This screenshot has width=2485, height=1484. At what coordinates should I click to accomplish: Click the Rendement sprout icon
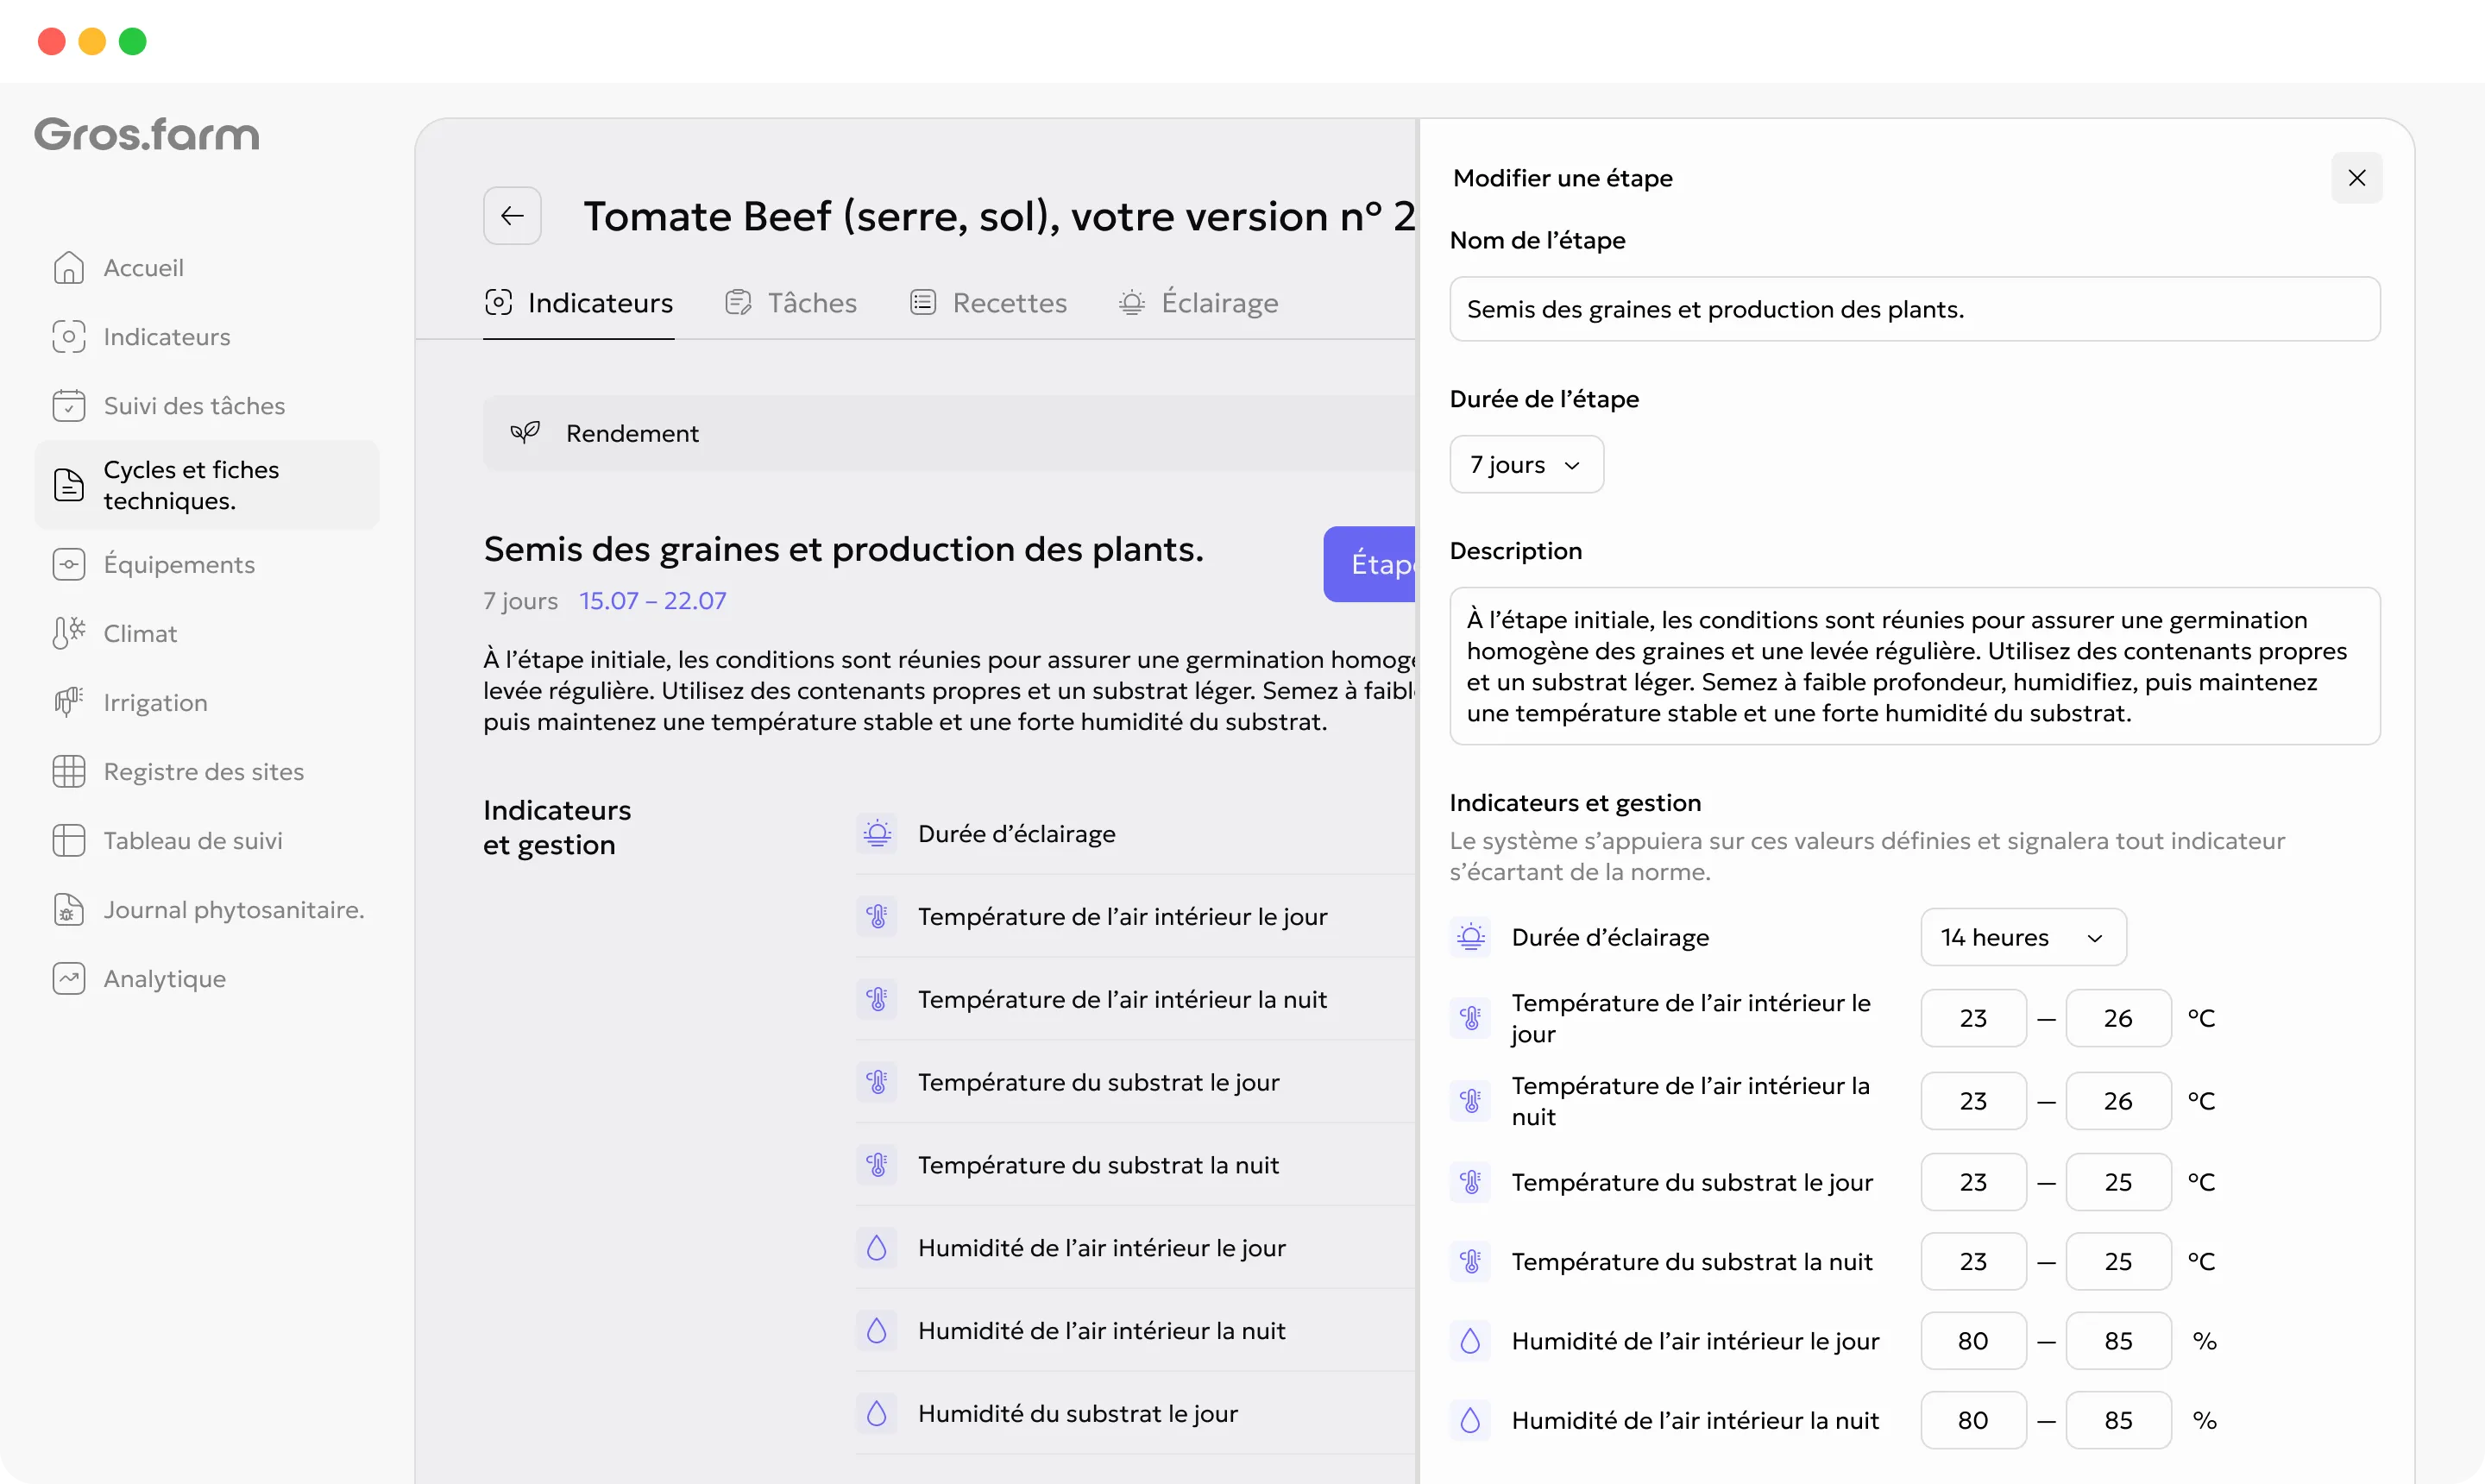click(x=525, y=433)
